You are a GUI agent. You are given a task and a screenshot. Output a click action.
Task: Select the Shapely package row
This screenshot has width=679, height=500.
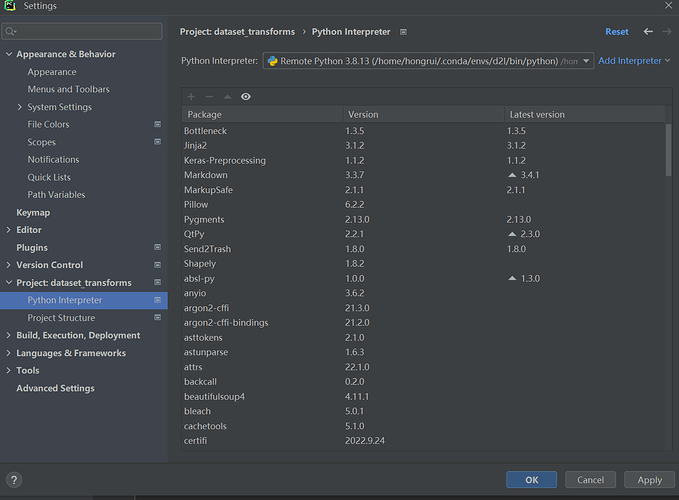pyautogui.click(x=424, y=264)
